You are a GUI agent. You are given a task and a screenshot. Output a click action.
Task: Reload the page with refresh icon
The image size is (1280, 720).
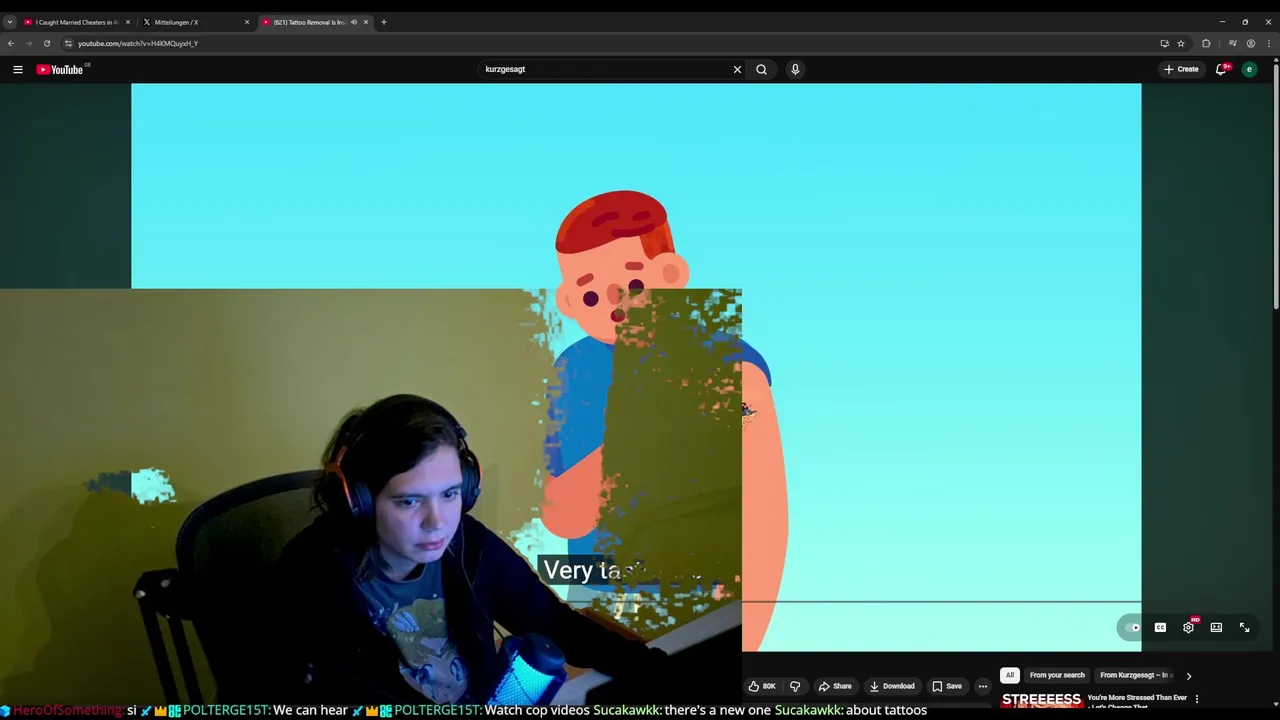point(46,43)
